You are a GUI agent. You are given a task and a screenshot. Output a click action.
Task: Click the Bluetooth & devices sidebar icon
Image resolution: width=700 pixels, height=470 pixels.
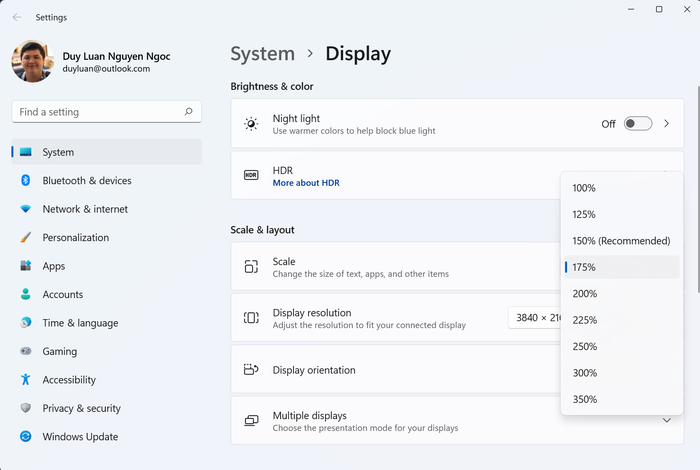[x=26, y=181]
